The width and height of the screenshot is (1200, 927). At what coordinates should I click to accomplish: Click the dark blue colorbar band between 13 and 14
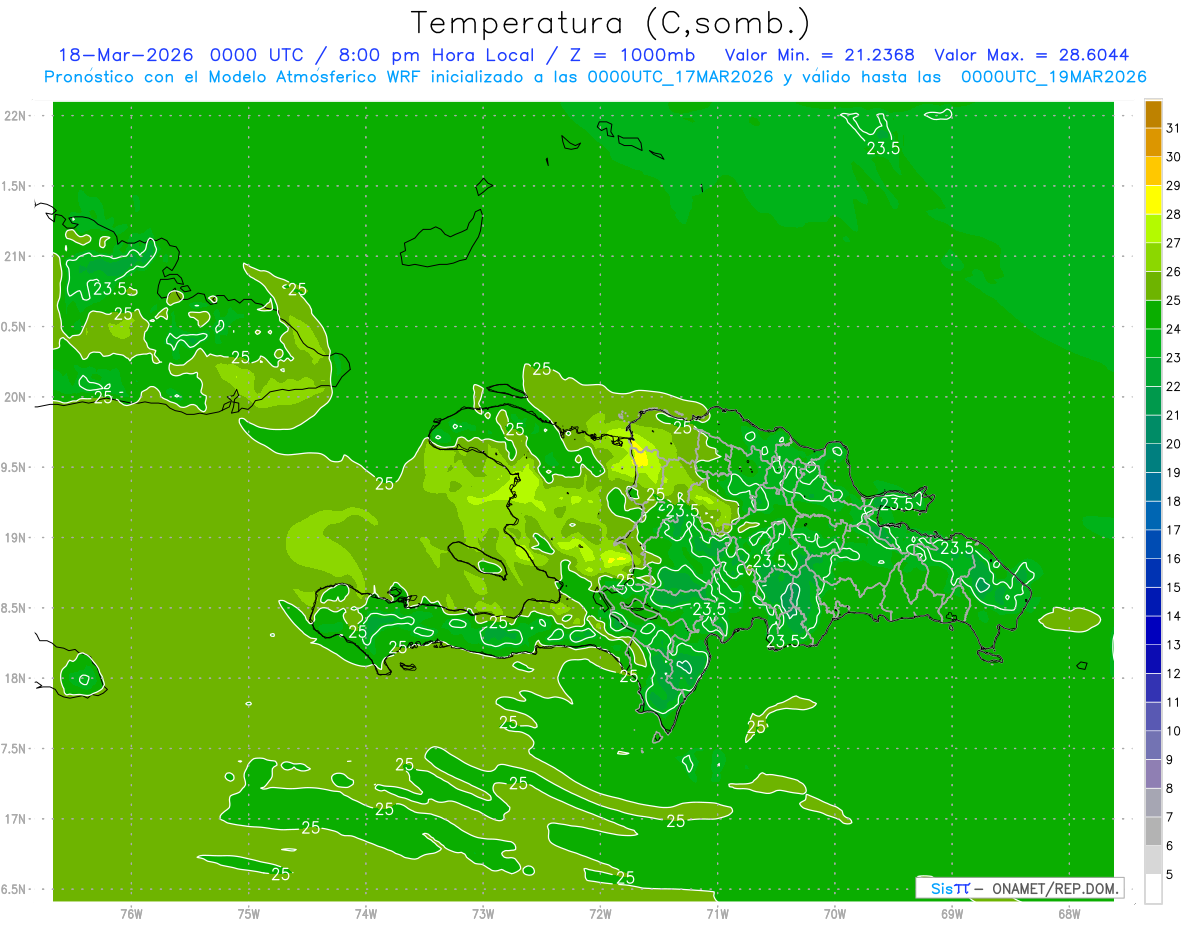1153,630
